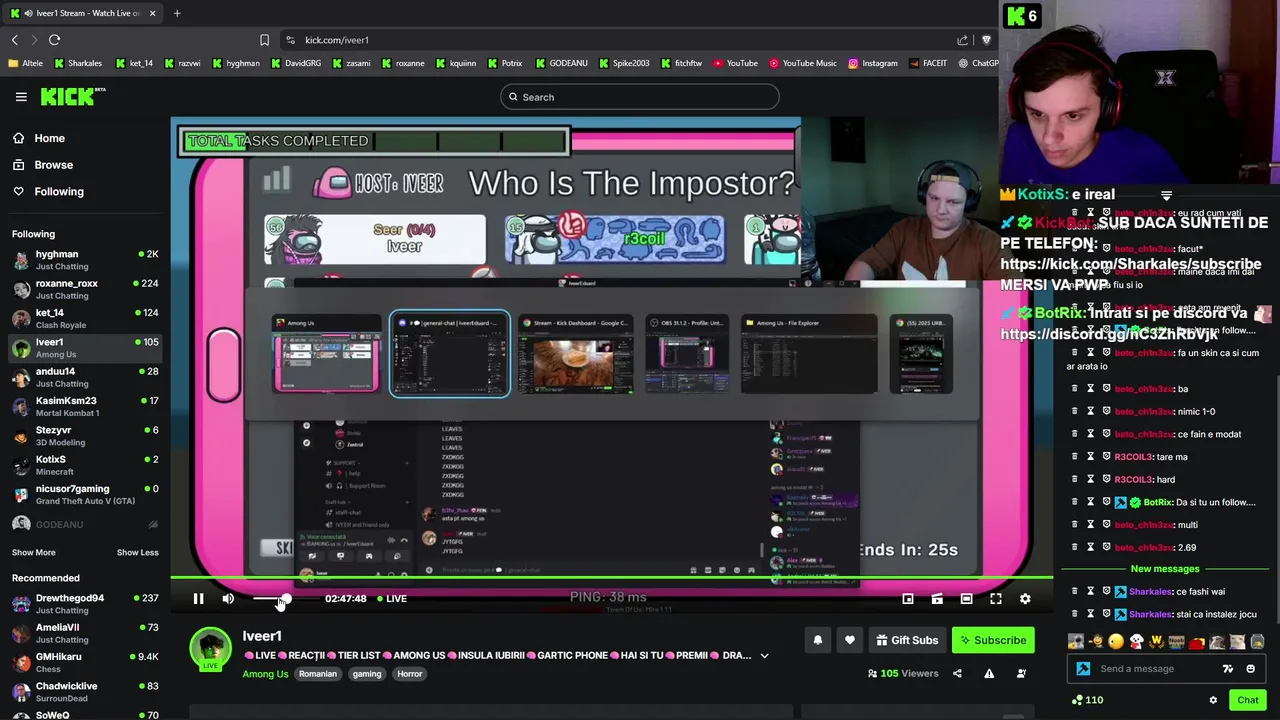The height and width of the screenshot is (720, 1280).
Task: Open the user icon beside report
Action: point(1021,673)
